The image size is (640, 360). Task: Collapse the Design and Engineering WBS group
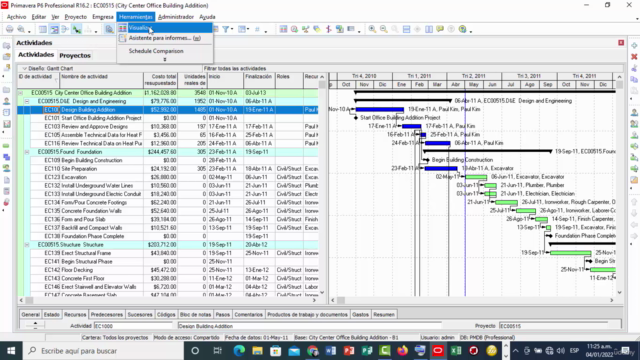tap(27, 101)
